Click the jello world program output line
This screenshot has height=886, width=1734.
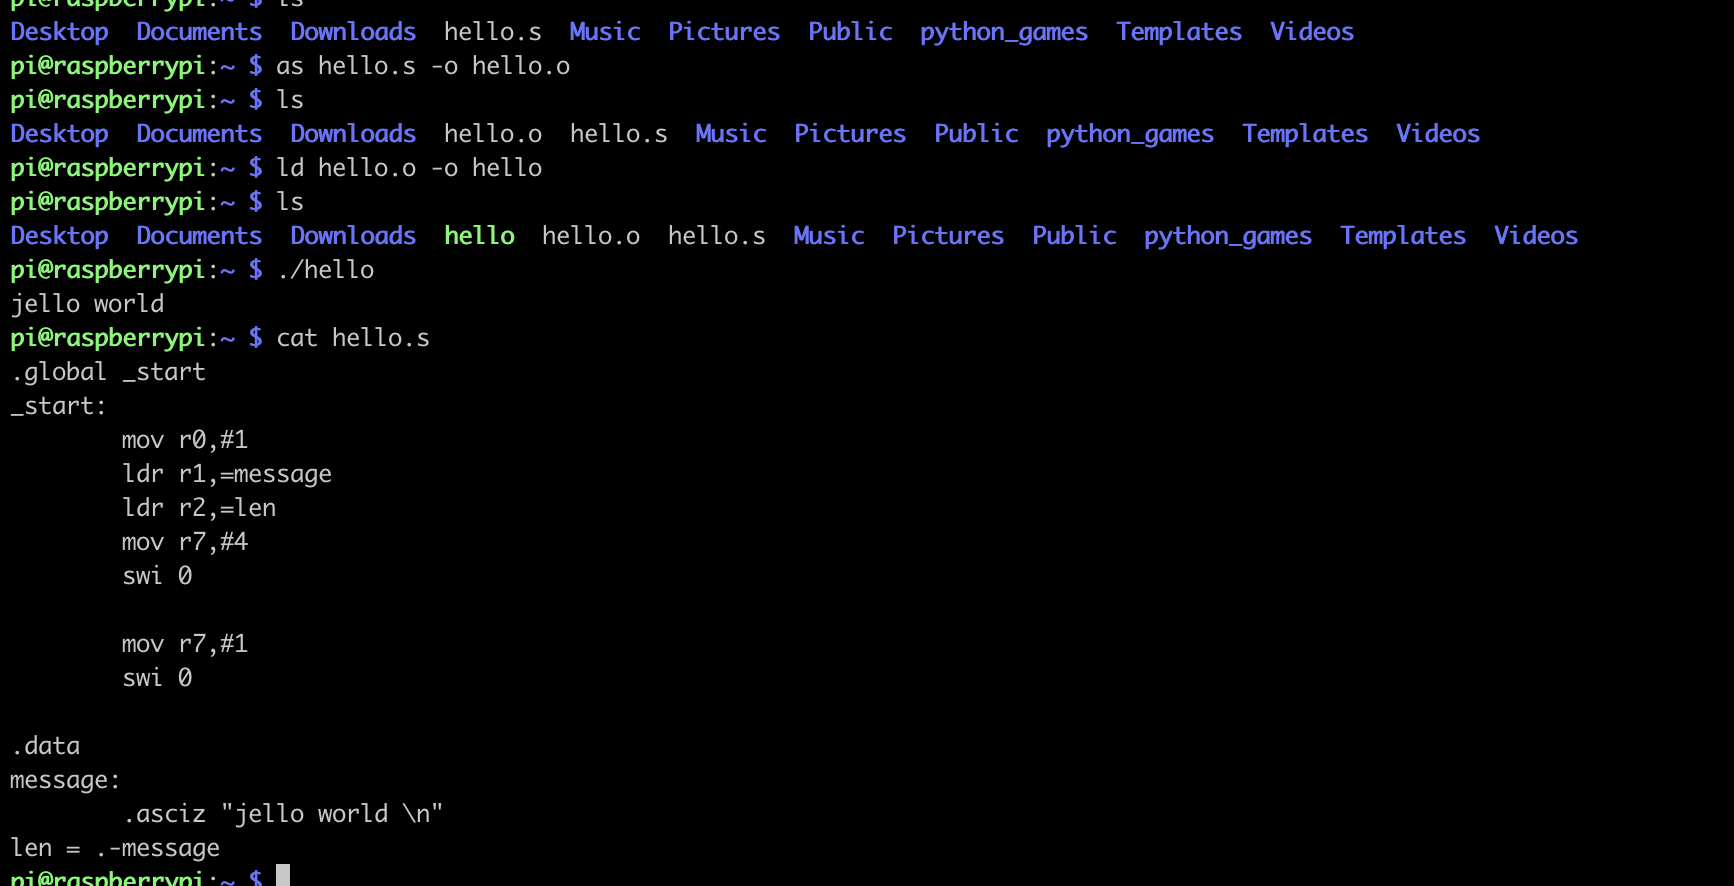(87, 304)
